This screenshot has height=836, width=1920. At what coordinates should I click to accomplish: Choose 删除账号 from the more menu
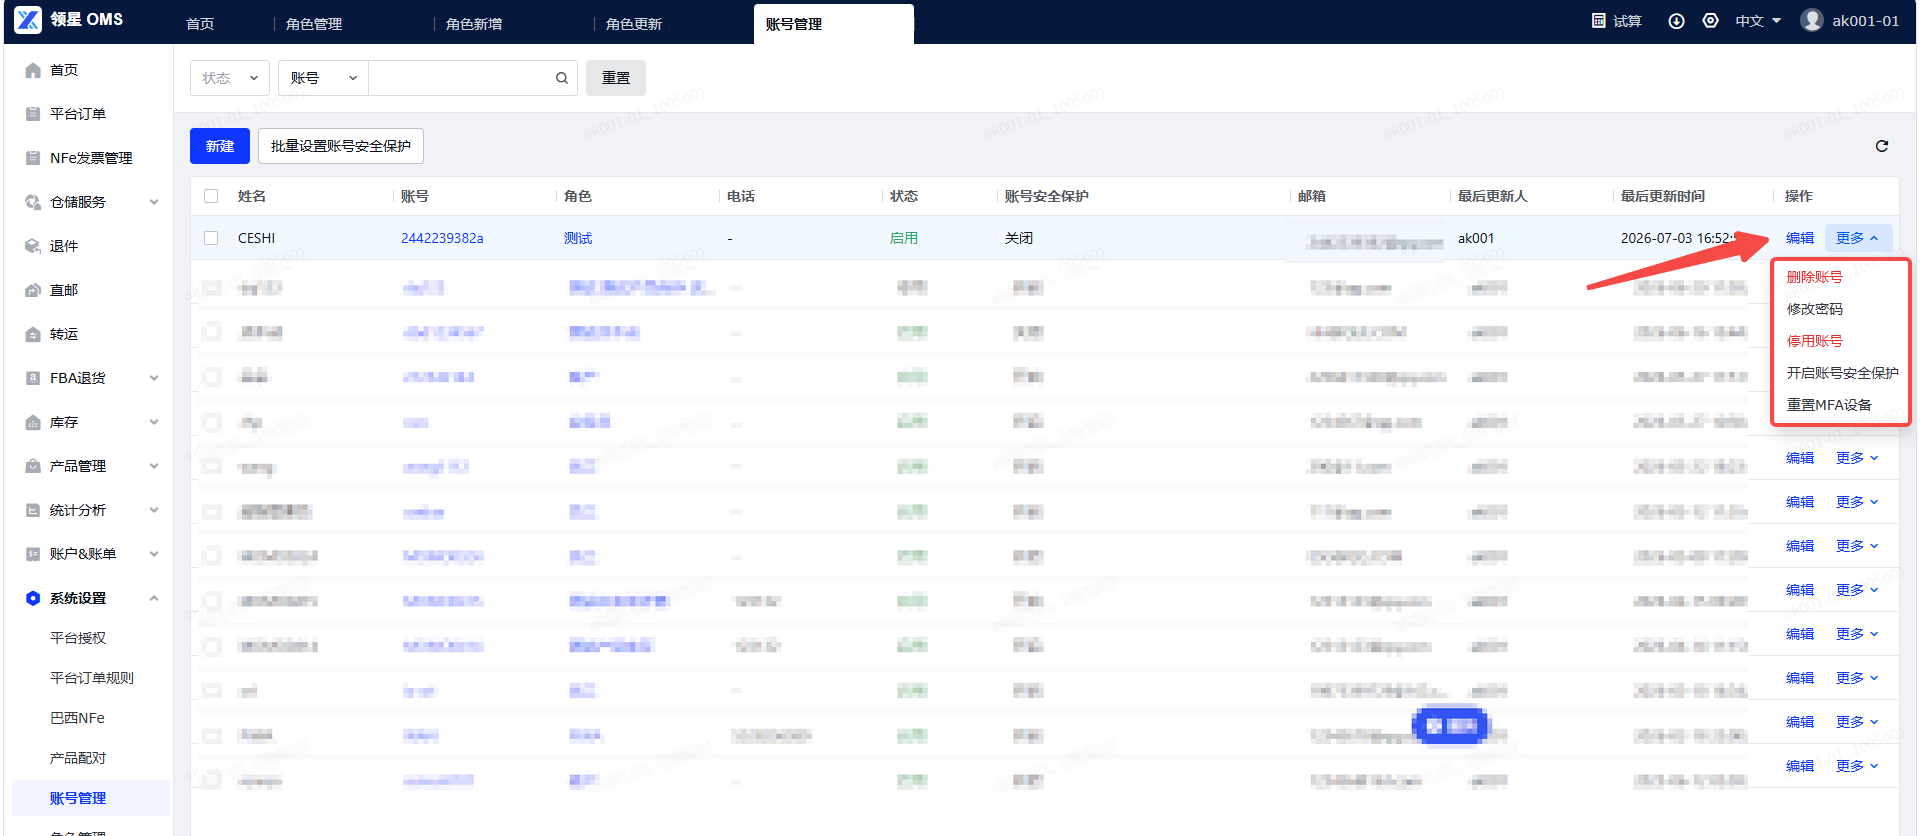1814,277
